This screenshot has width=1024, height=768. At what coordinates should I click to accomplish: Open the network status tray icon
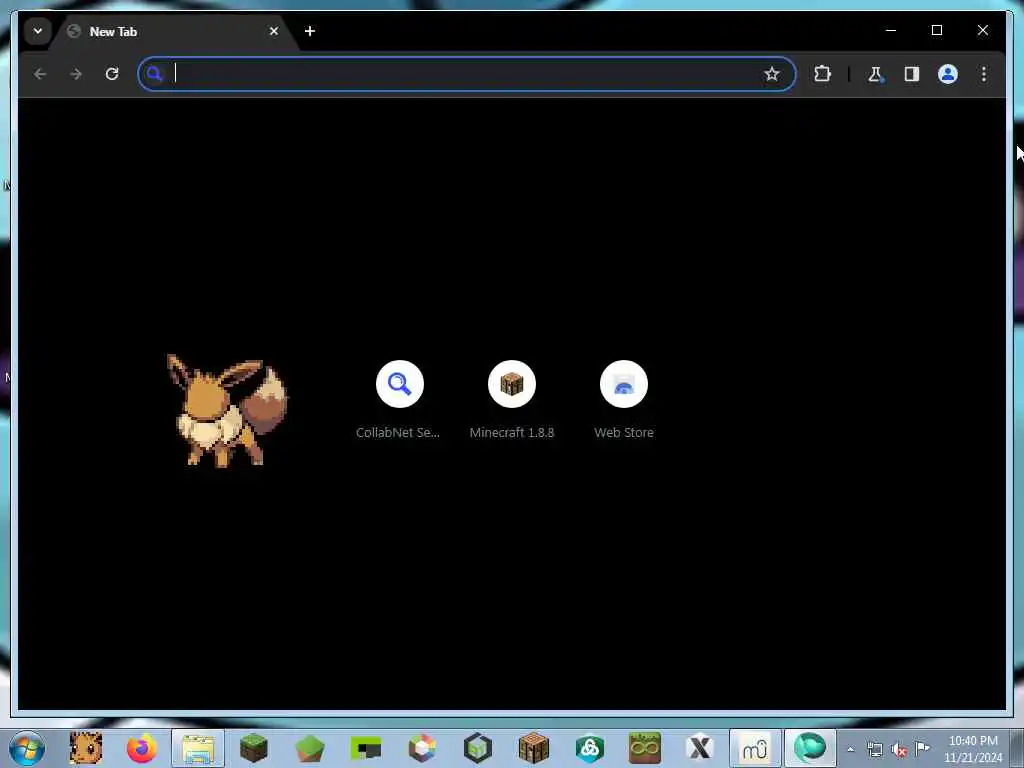coord(874,750)
